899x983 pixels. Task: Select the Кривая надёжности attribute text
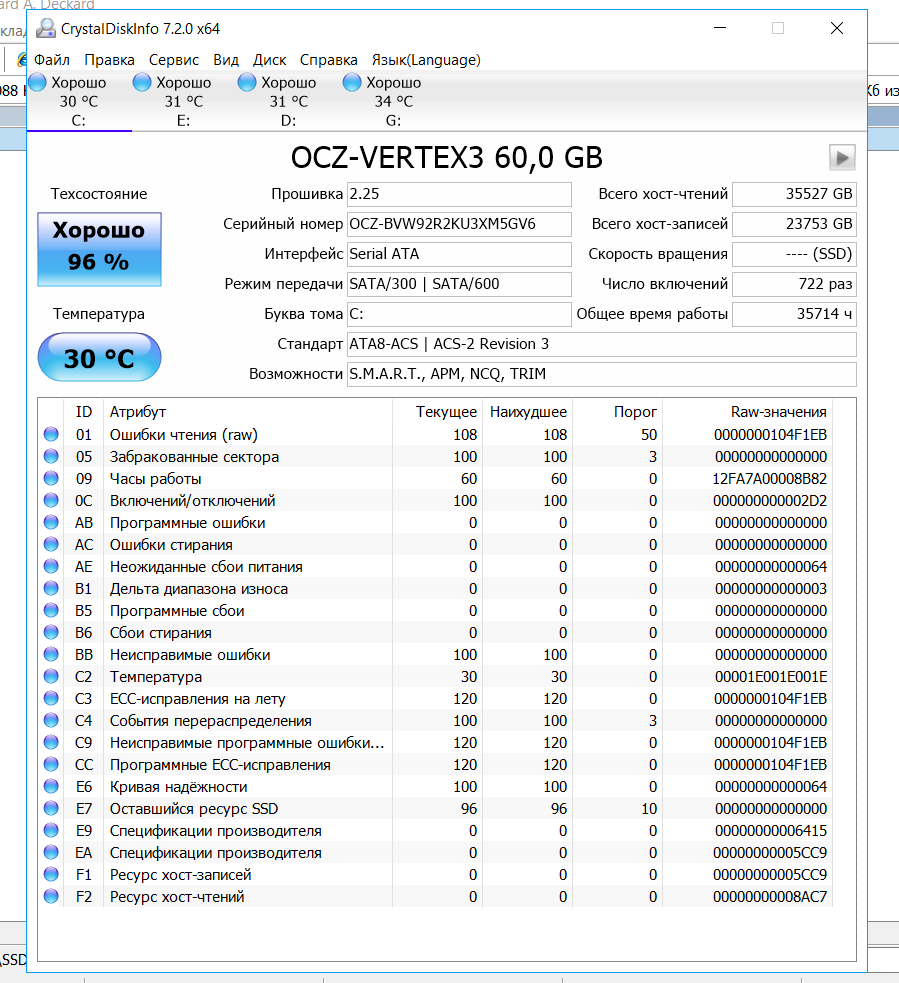pos(179,787)
